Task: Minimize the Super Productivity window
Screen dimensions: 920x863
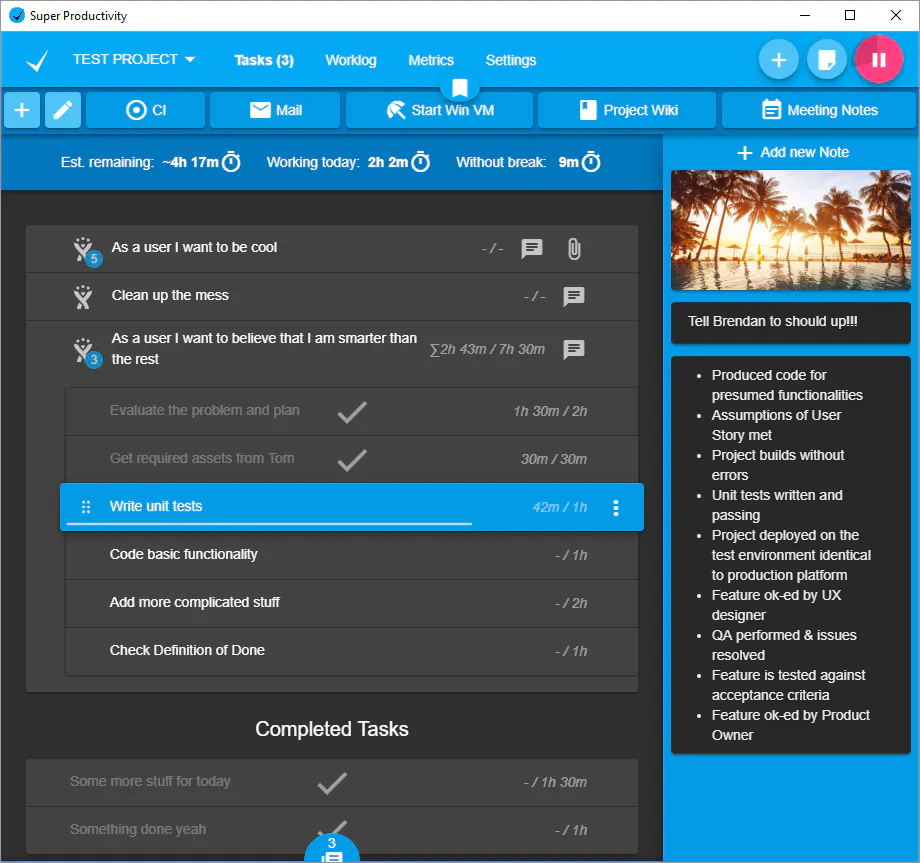Action: [805, 15]
